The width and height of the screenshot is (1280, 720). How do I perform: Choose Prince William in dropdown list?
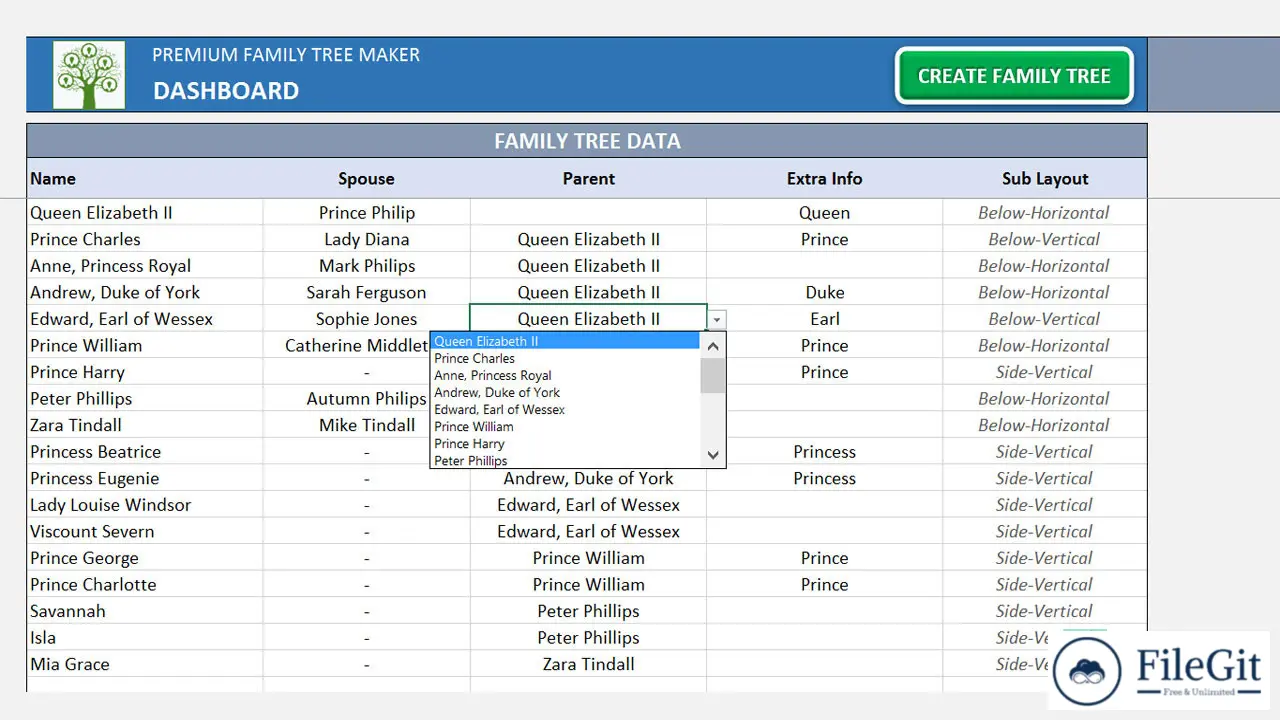(566, 426)
